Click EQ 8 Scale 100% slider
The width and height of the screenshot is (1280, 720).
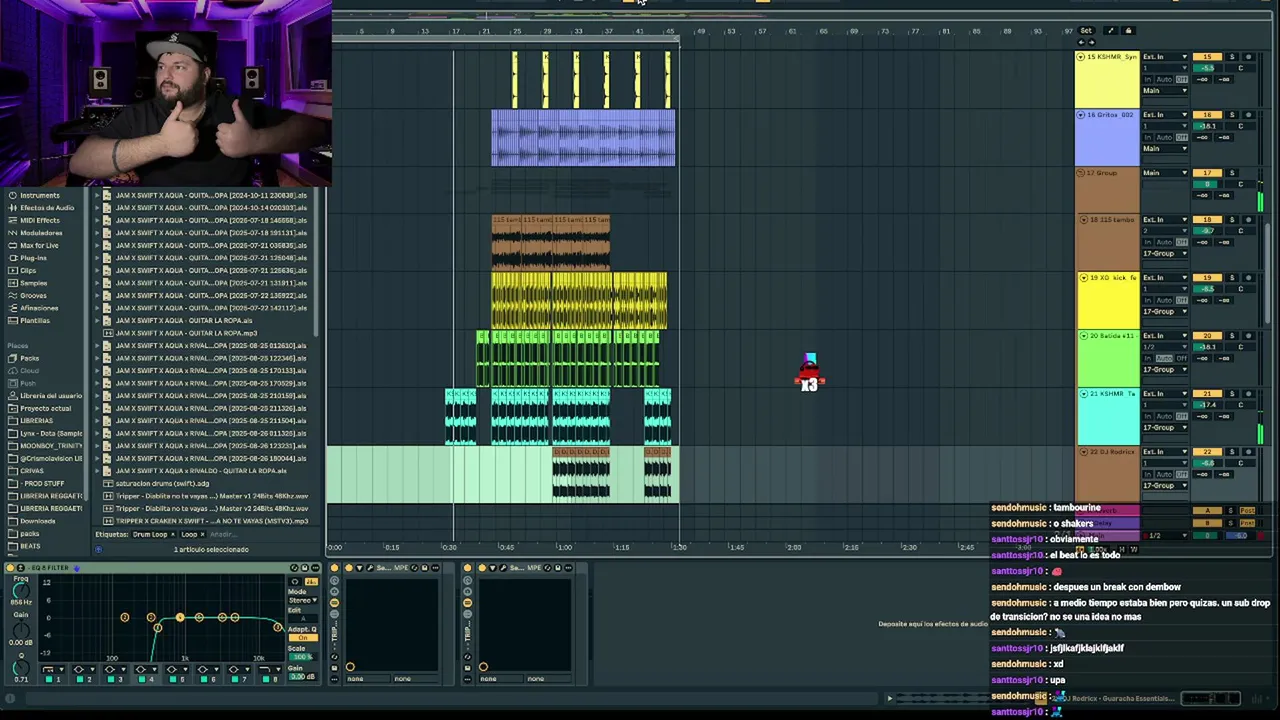coord(302,657)
